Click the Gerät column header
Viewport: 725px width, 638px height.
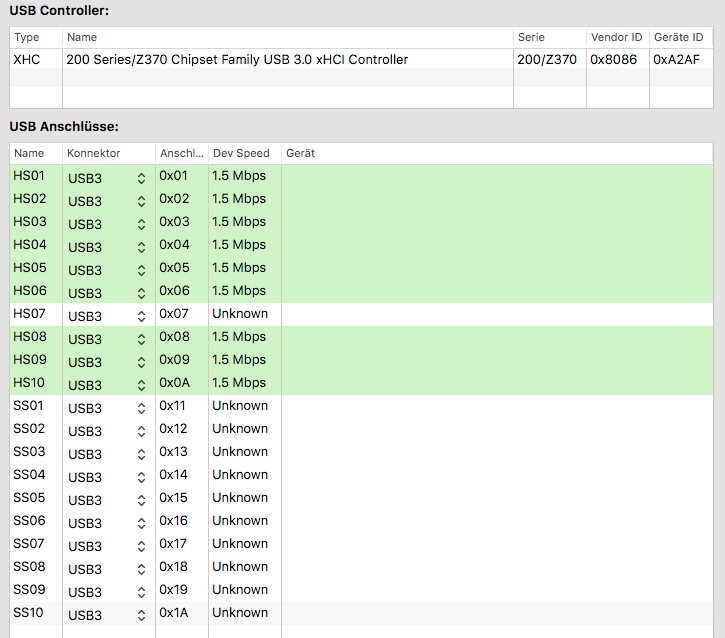pos(497,153)
